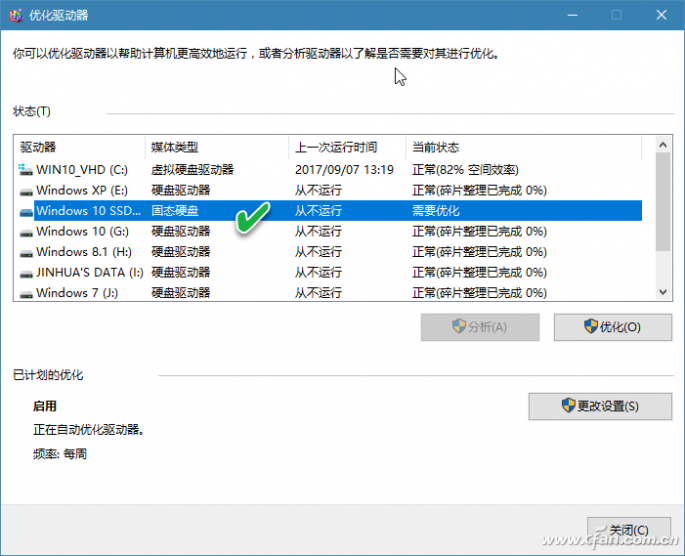
Task: Click the 固态硬盘 media type cell
Action: point(175,211)
